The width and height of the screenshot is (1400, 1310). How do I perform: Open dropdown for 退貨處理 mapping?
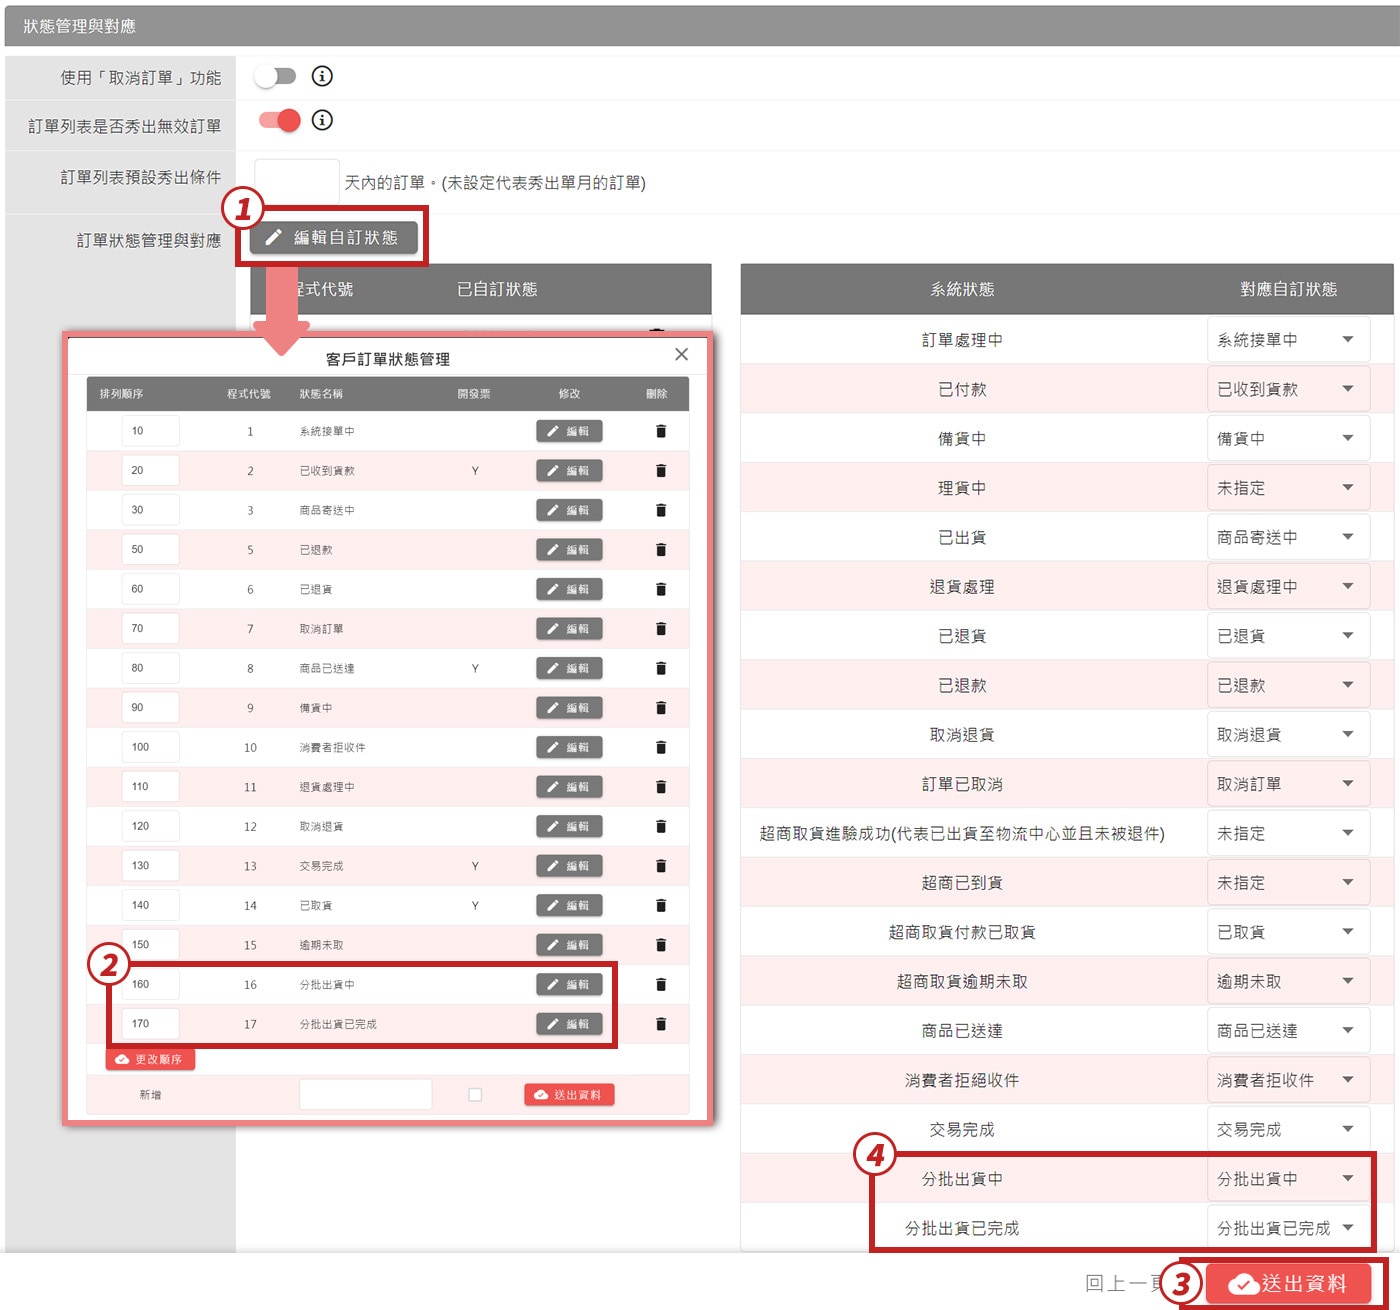click(1288, 586)
